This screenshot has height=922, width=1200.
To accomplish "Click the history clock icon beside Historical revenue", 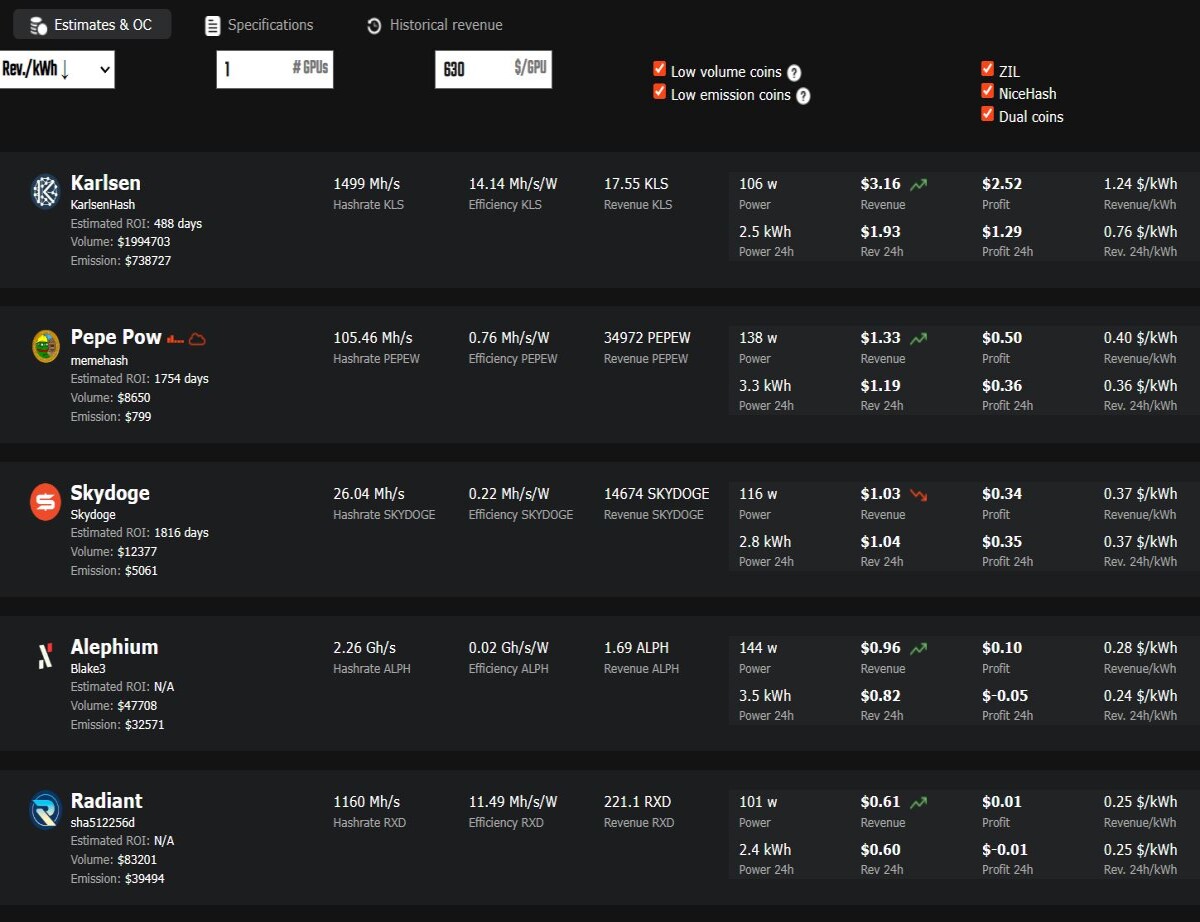I will (x=374, y=26).
